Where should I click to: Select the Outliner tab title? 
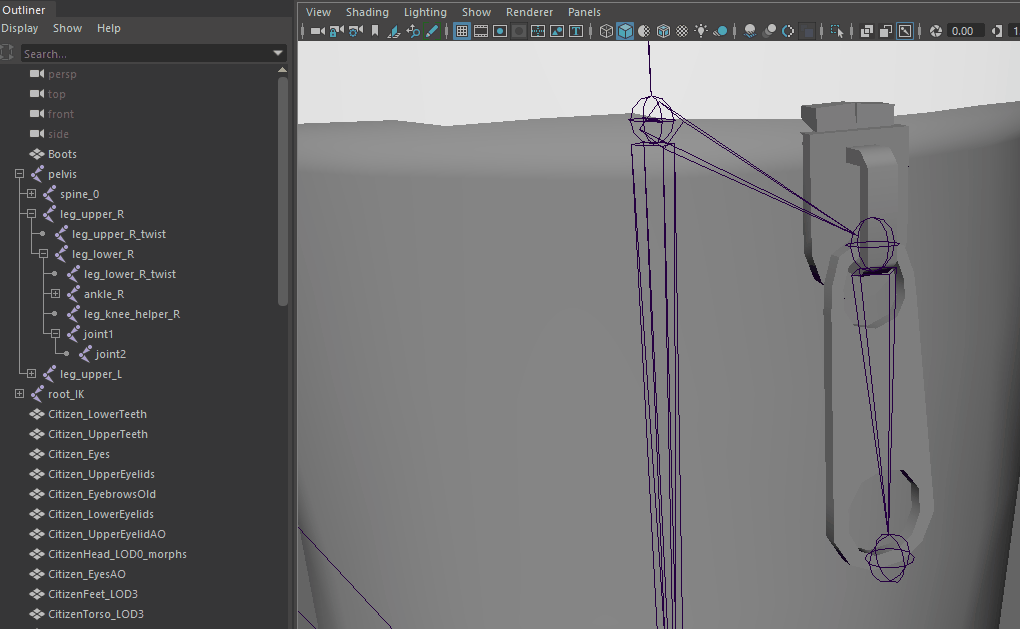point(24,10)
